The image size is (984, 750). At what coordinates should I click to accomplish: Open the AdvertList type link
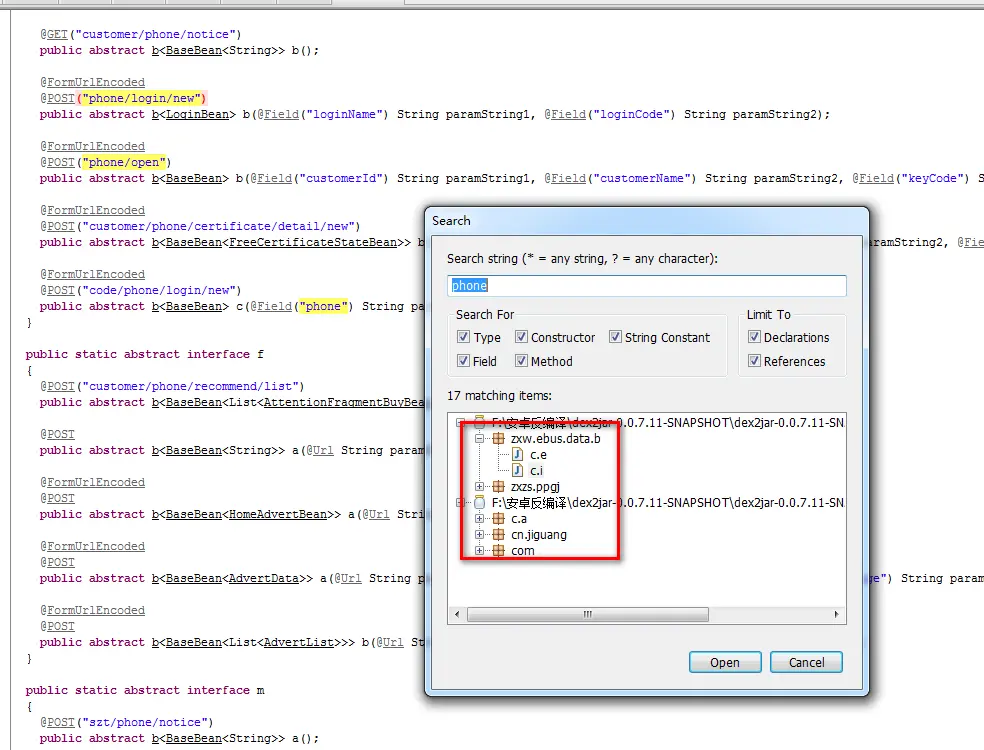click(x=299, y=642)
